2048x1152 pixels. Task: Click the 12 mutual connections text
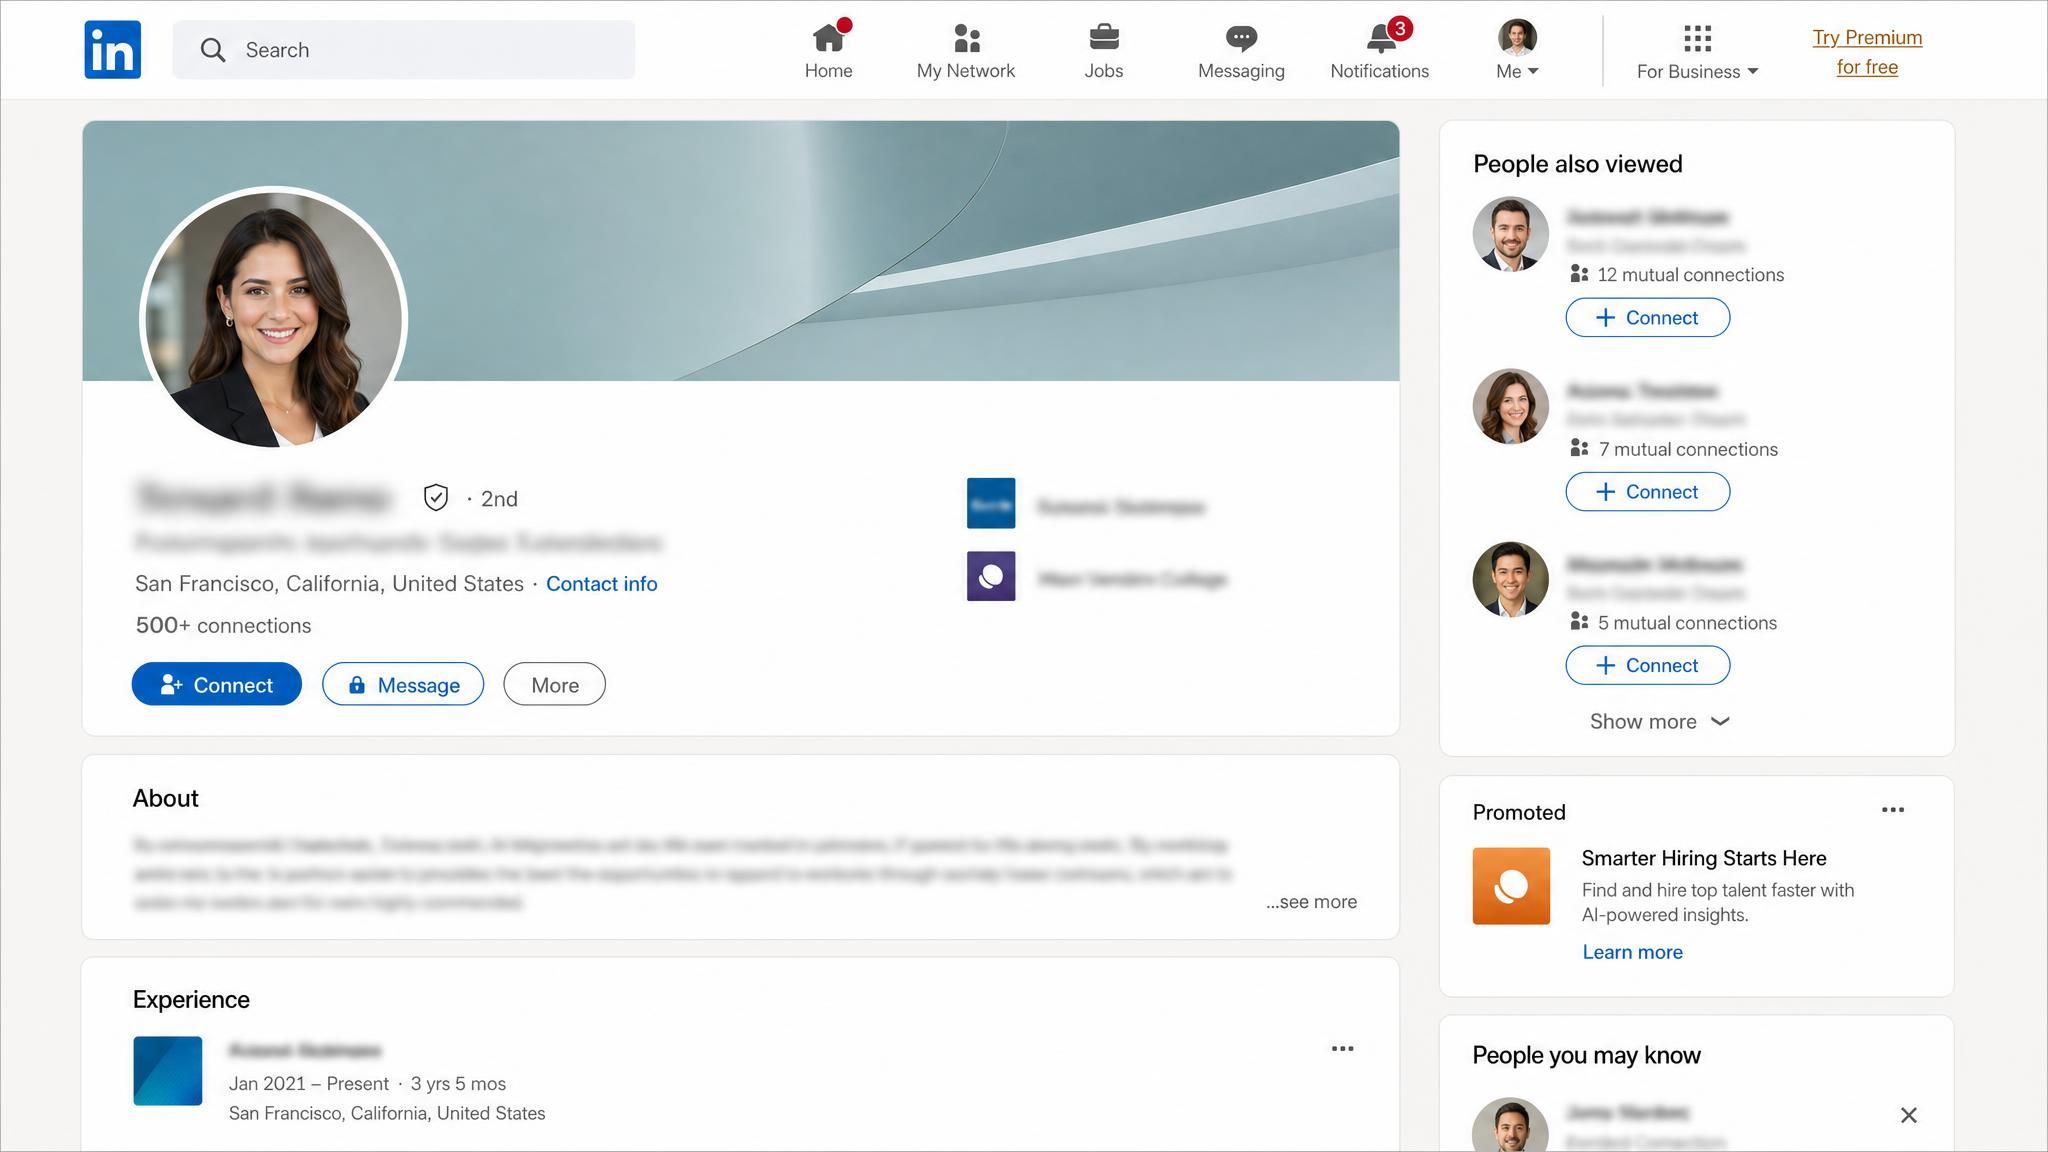pyautogui.click(x=1690, y=275)
